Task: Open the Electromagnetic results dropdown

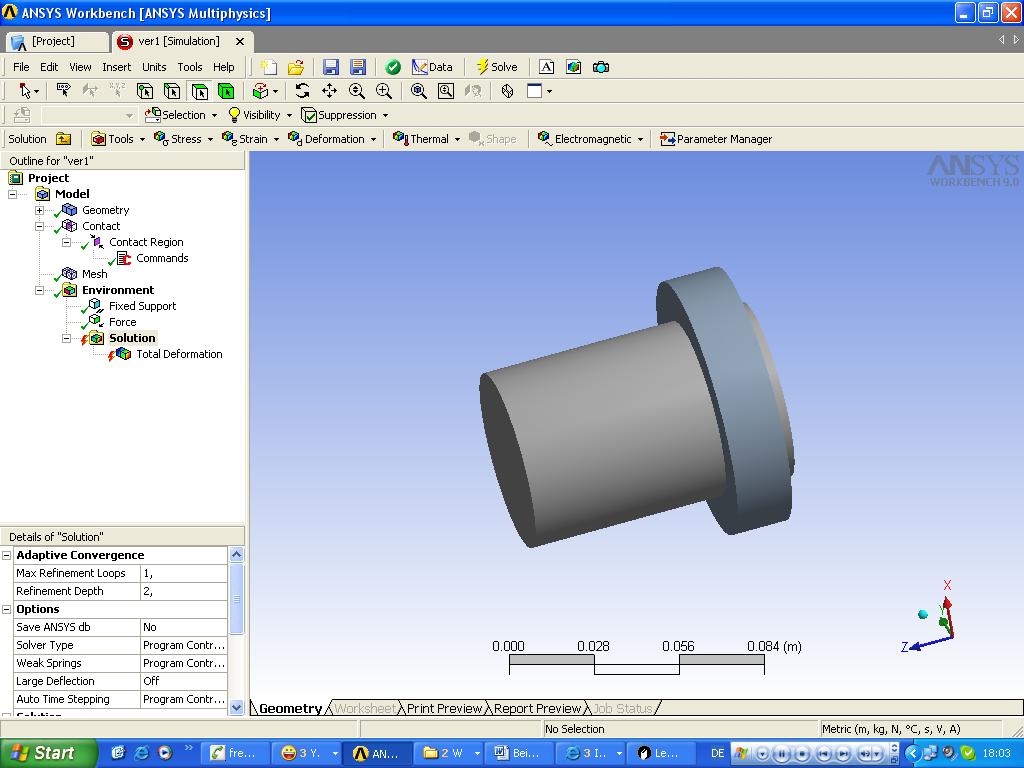Action: point(591,138)
